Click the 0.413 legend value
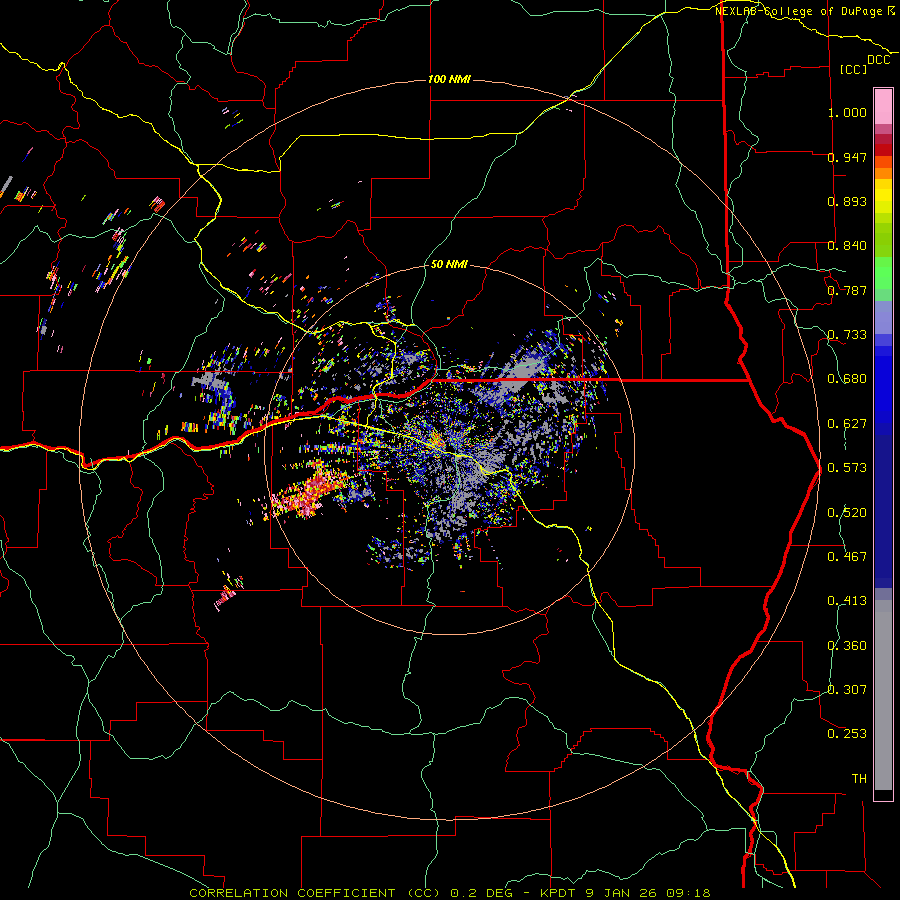This screenshot has width=900, height=900. pyautogui.click(x=847, y=601)
